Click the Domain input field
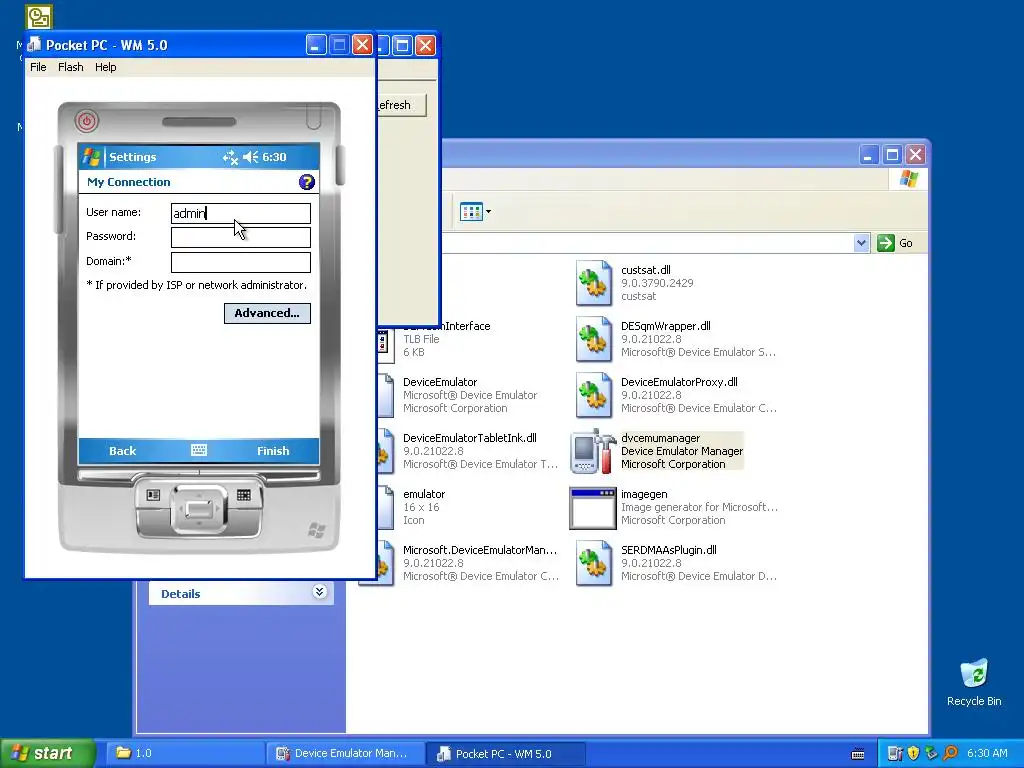The width and height of the screenshot is (1024, 768). pos(240,262)
